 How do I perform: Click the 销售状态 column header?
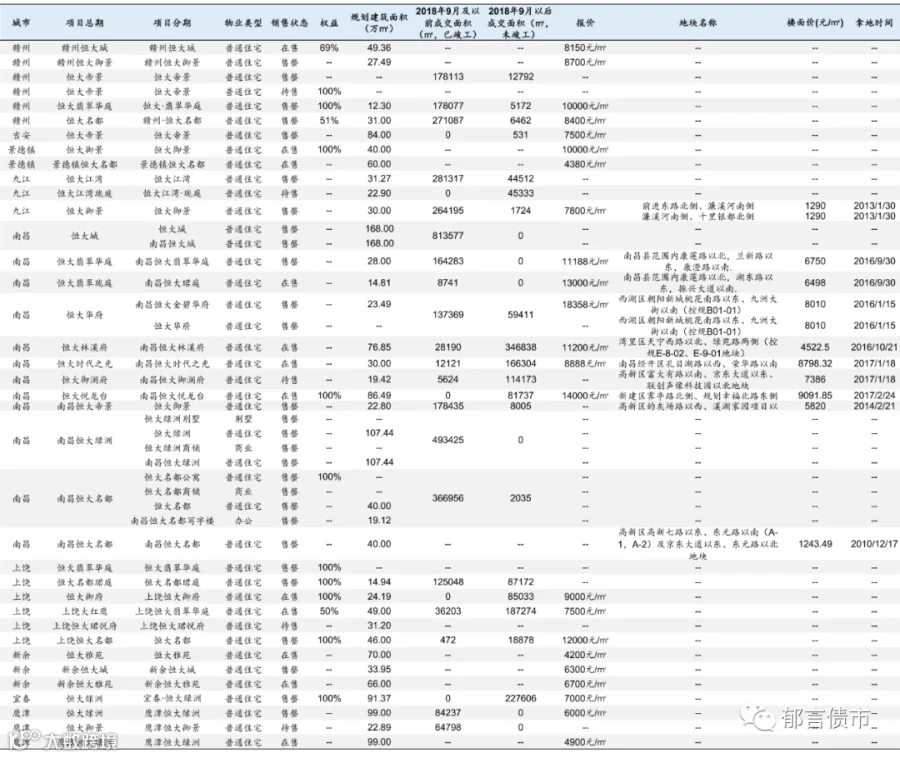tap(290, 23)
